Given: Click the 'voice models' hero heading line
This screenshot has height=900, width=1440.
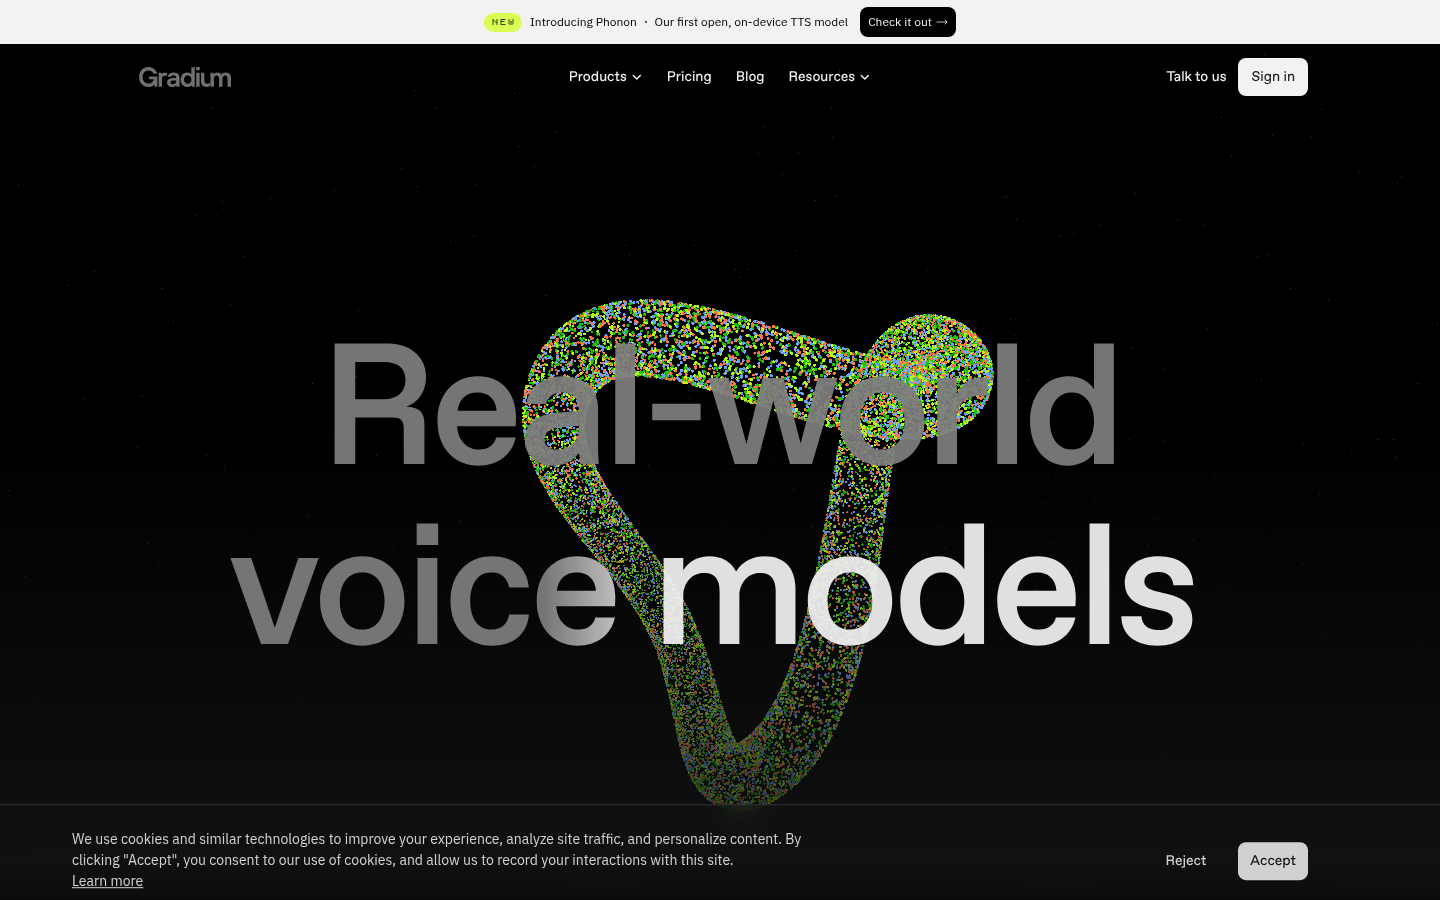Looking at the screenshot, I should point(712,585).
